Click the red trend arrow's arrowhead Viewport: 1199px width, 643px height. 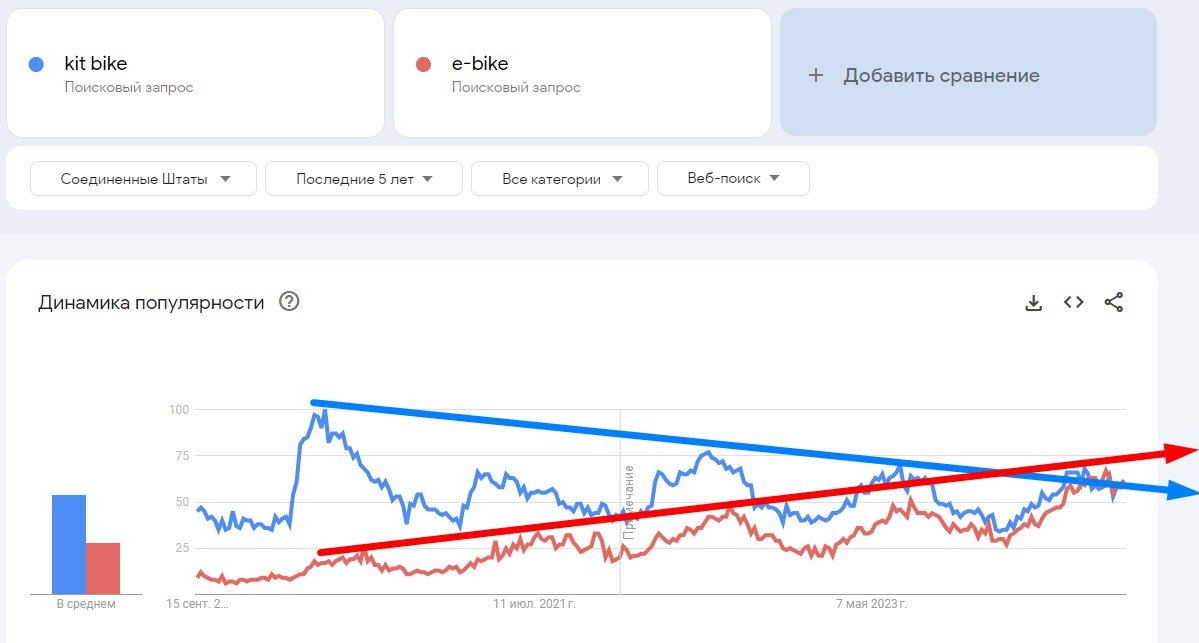(1184, 452)
